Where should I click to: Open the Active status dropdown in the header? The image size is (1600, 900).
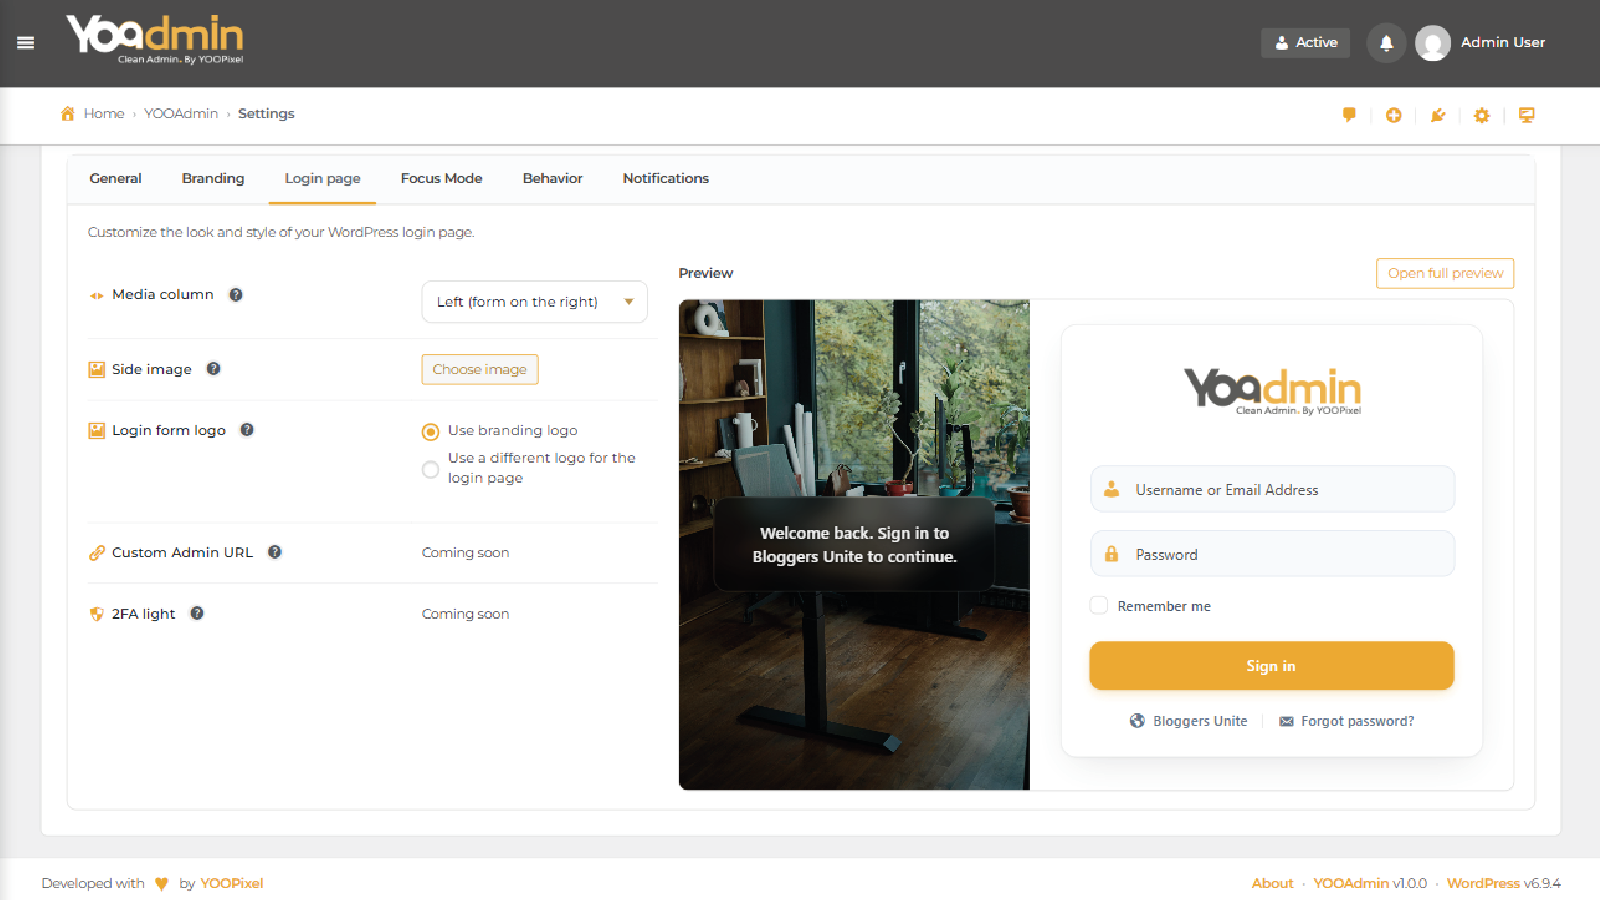point(1305,42)
